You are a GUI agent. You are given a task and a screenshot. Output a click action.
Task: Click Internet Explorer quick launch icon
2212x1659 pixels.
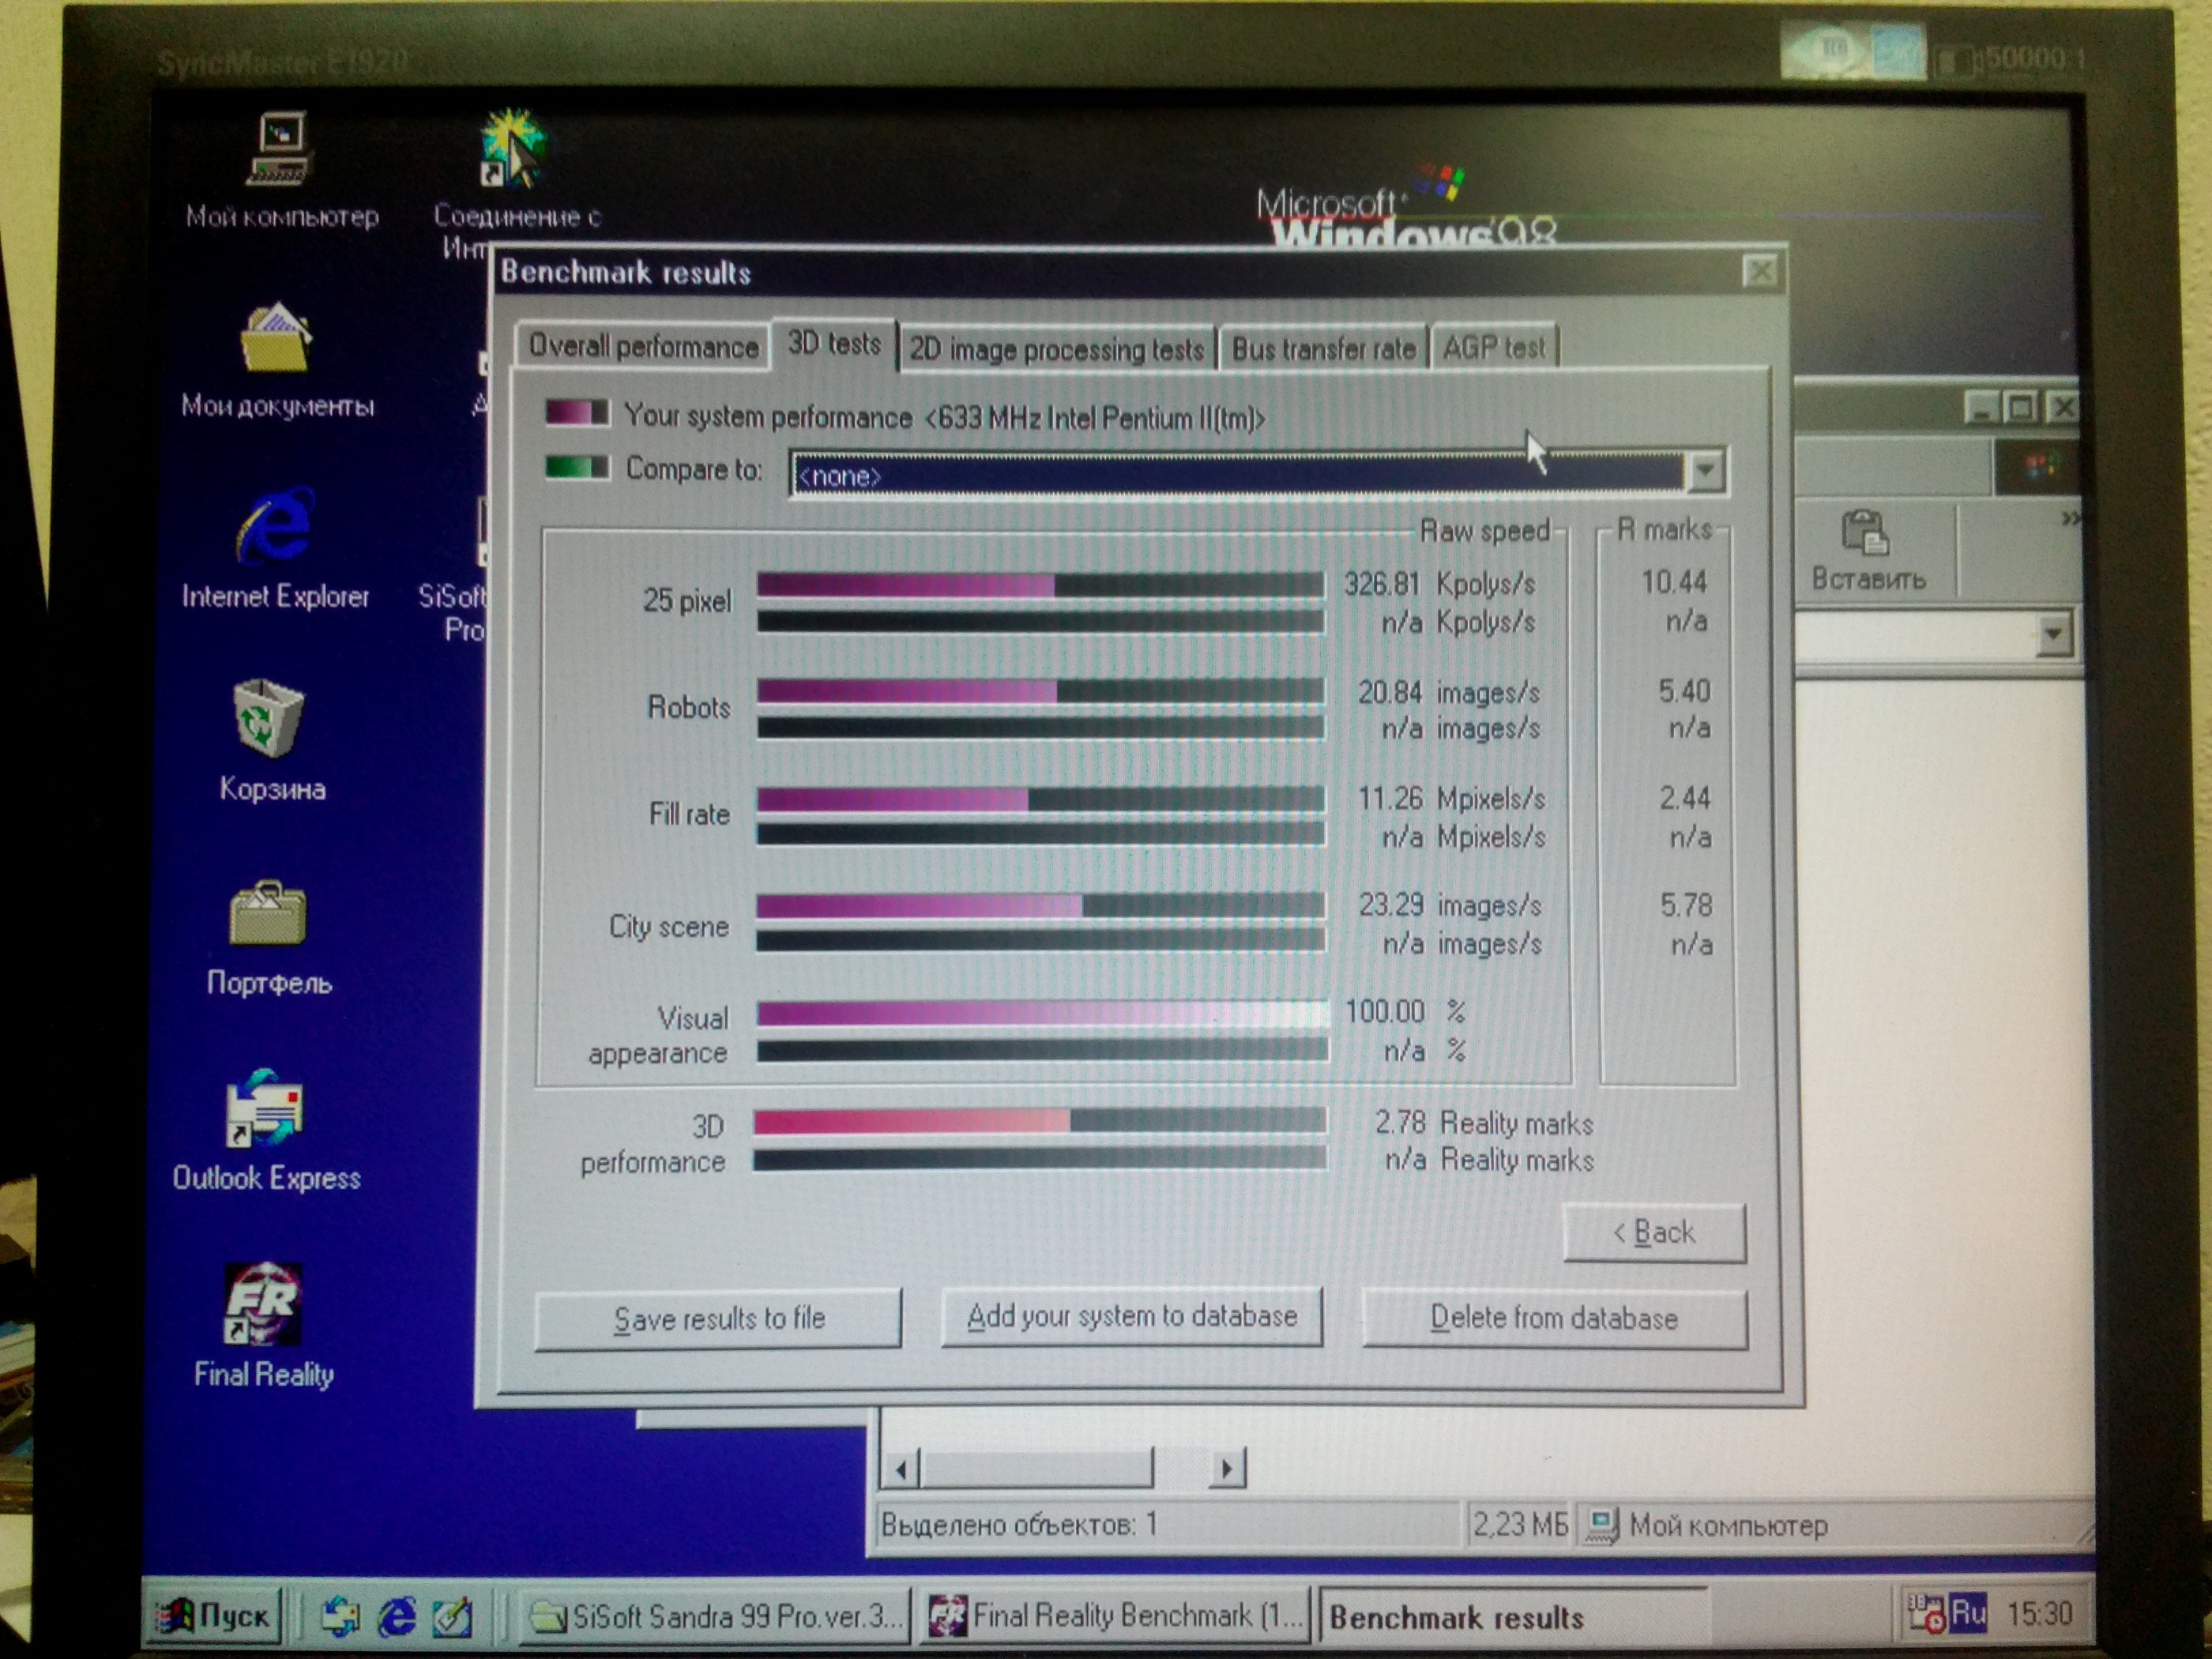(x=396, y=1617)
